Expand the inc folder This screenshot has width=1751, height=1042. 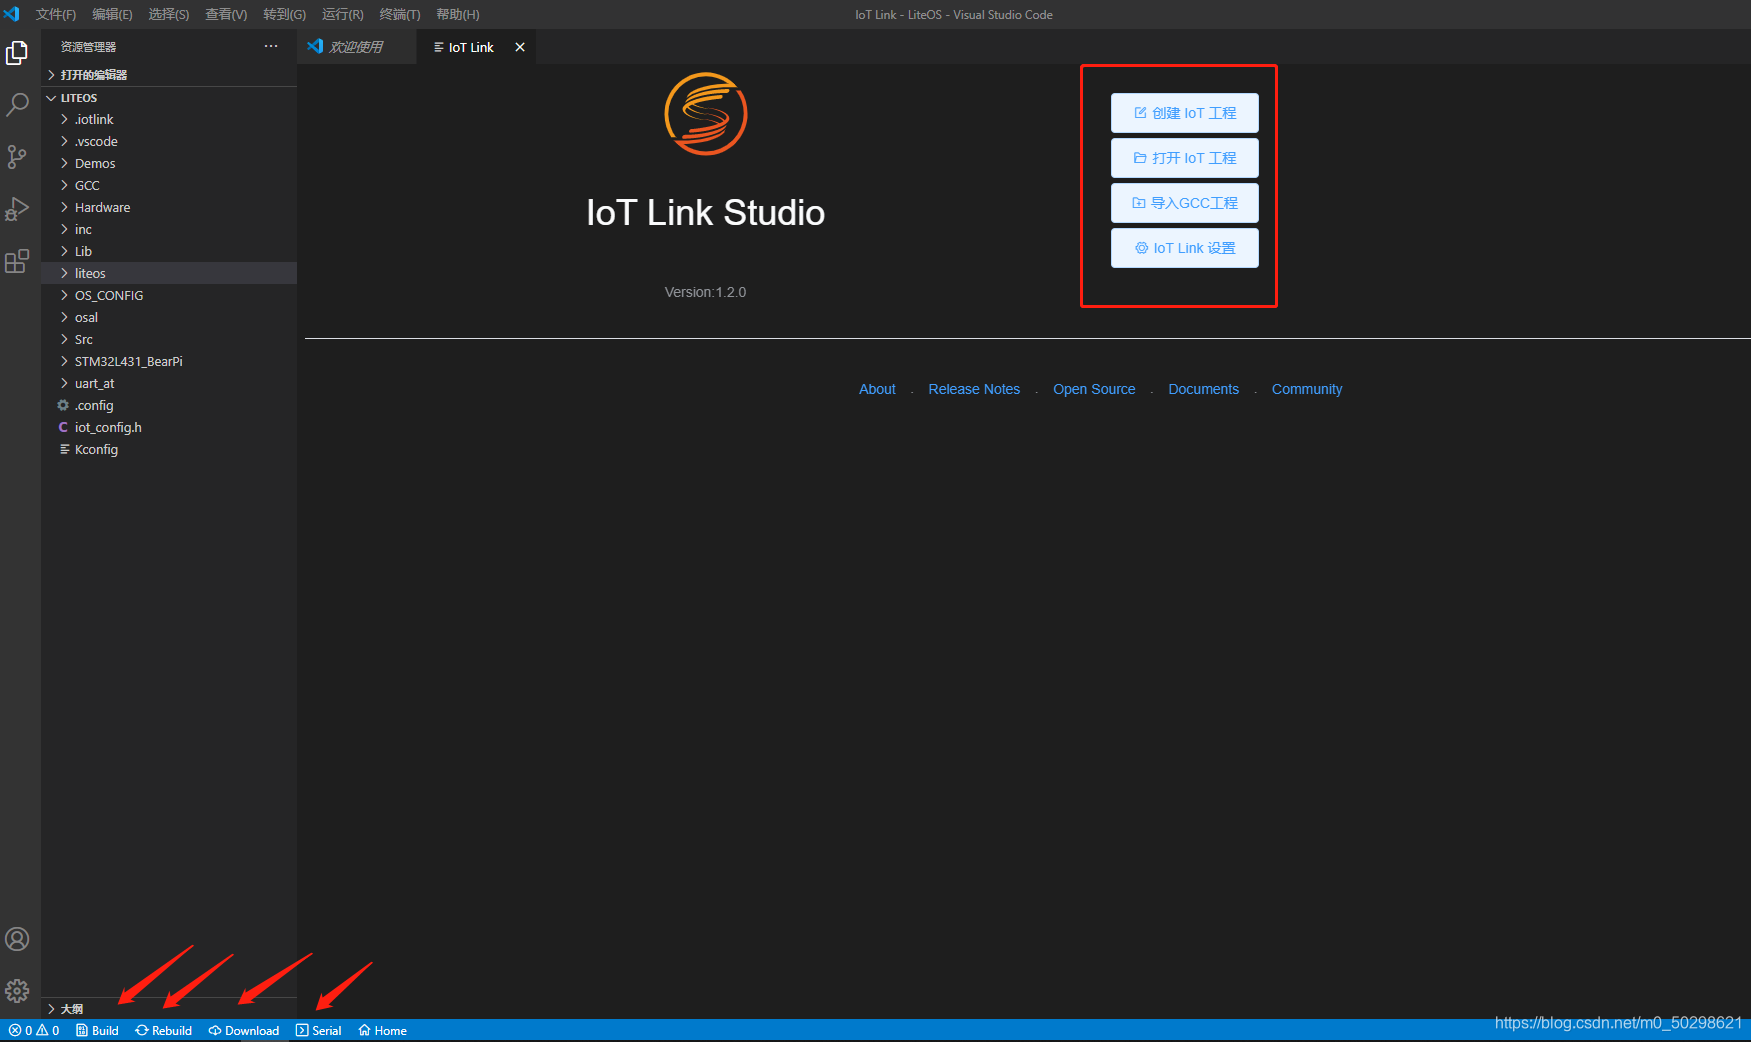click(169, 230)
